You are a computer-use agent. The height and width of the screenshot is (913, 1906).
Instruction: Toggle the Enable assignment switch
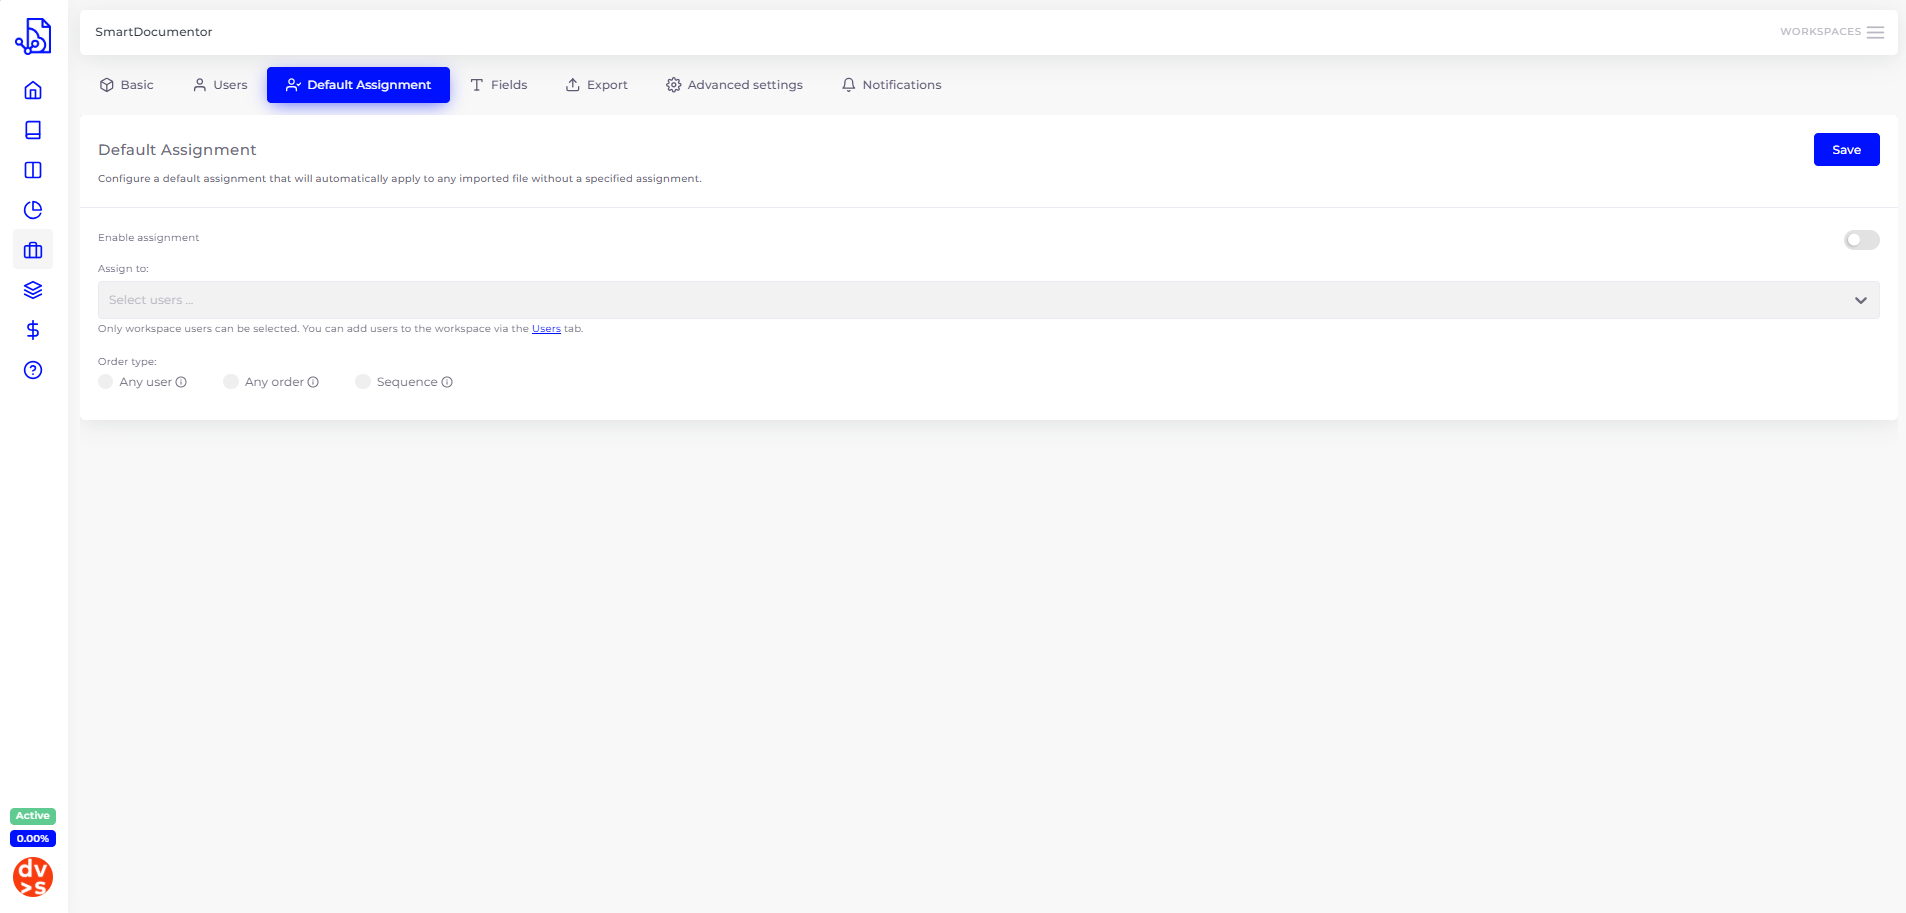tap(1861, 240)
